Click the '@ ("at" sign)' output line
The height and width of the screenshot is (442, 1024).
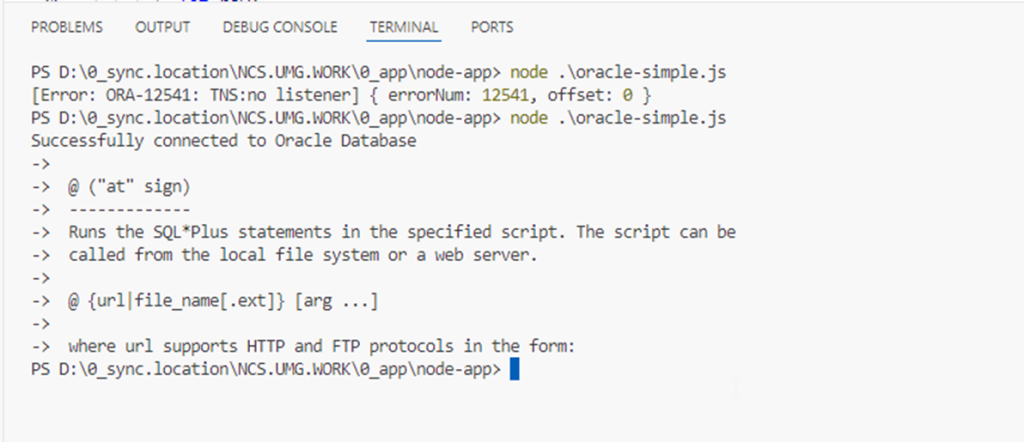130,187
